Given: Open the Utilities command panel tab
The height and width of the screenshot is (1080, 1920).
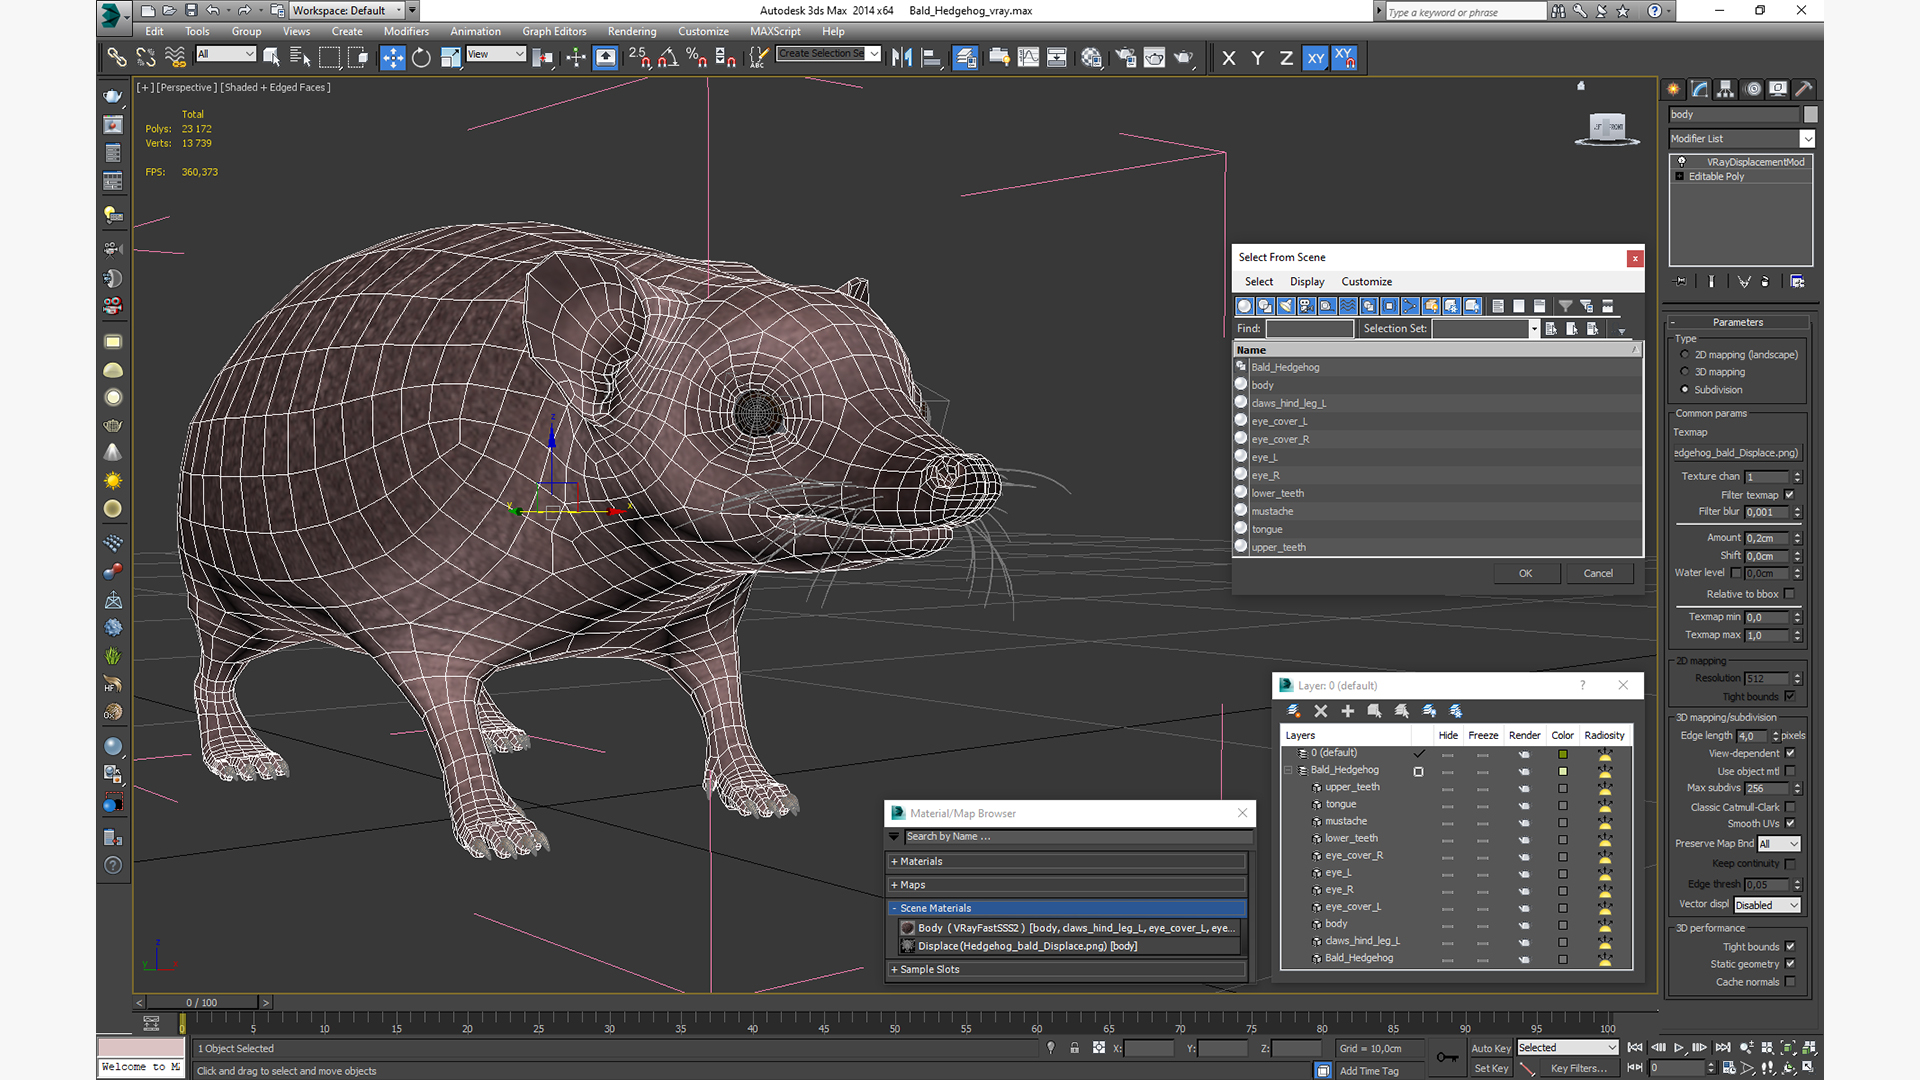Looking at the screenshot, I should 1804,89.
